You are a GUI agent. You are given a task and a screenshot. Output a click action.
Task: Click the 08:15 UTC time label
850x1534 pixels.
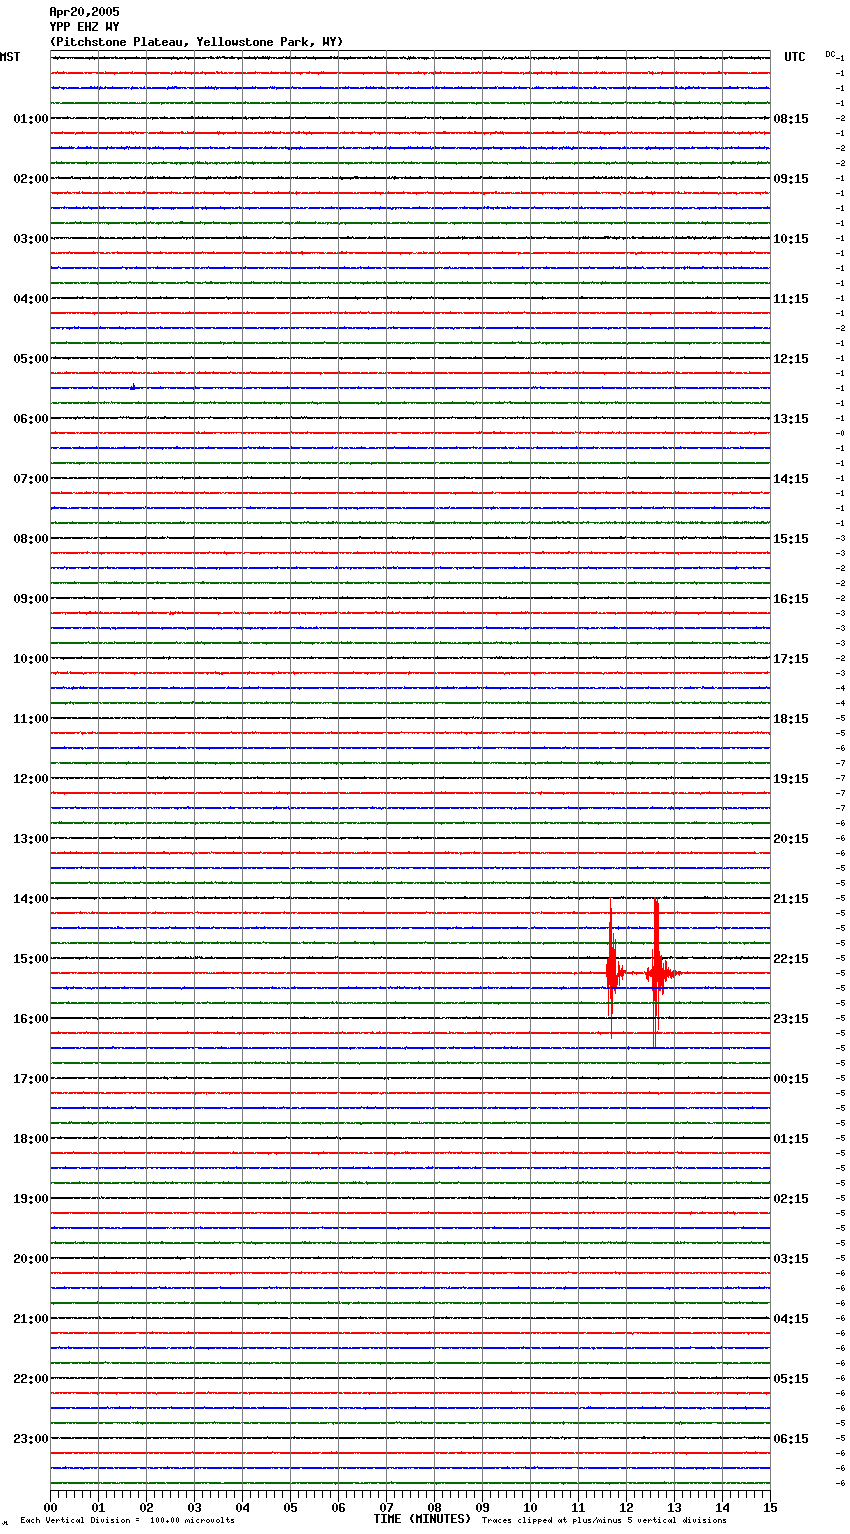(x=791, y=119)
